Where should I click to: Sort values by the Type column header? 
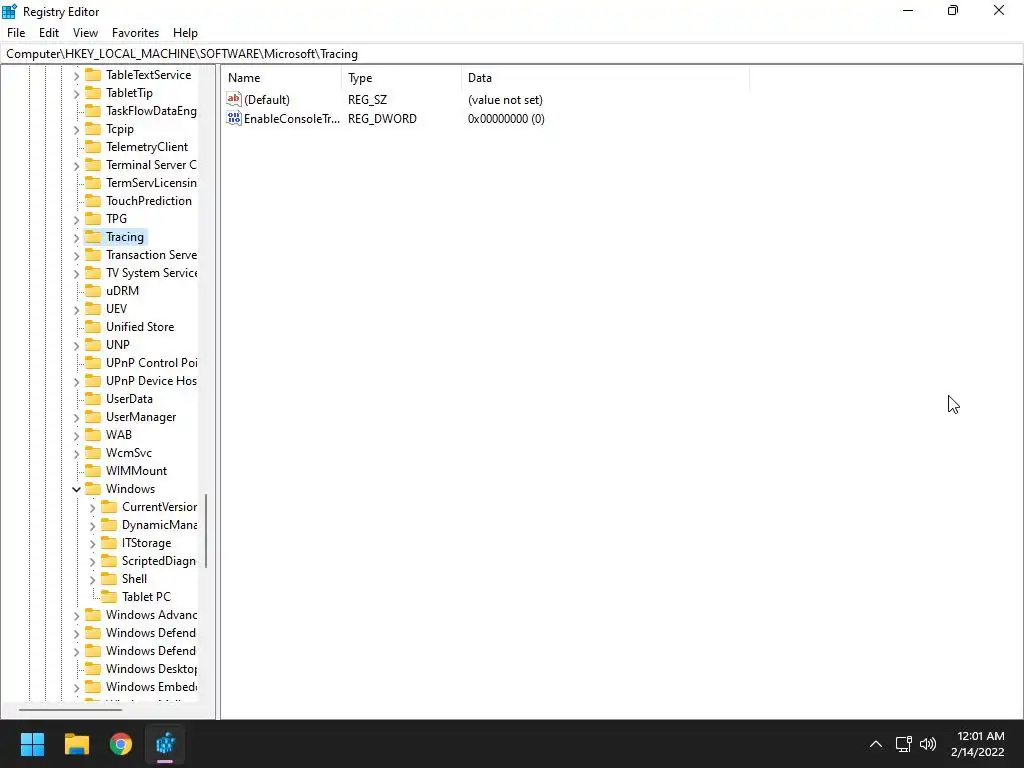(x=402, y=78)
